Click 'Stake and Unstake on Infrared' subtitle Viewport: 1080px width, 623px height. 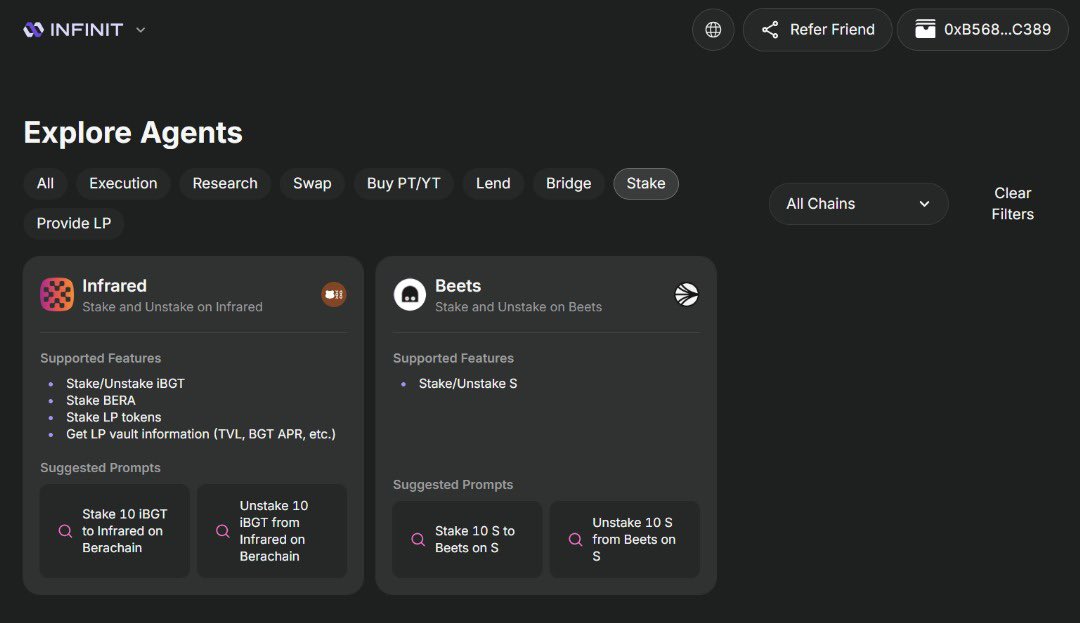pyautogui.click(x=172, y=307)
